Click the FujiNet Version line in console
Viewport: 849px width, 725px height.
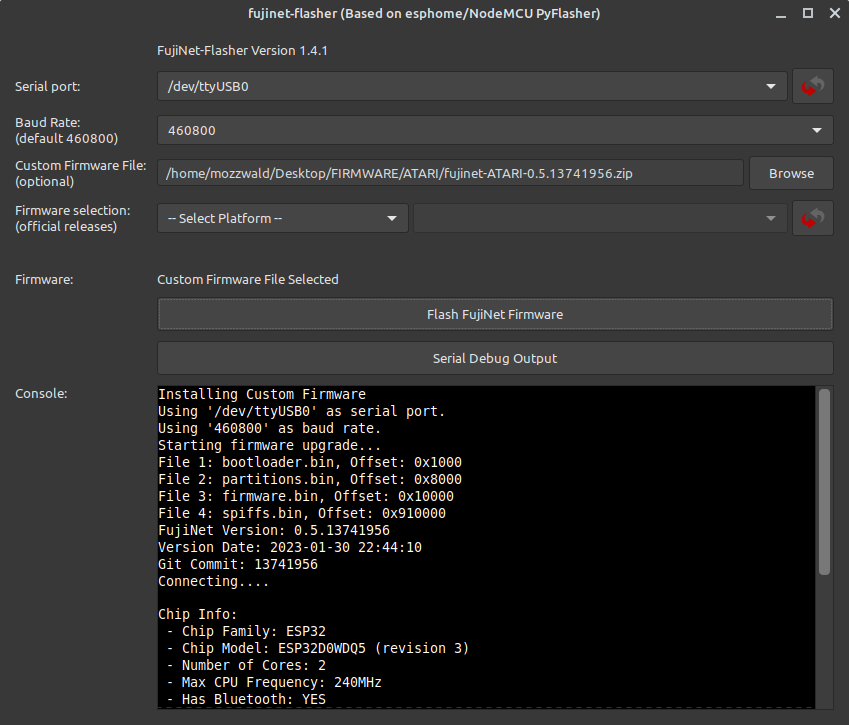pos(273,530)
